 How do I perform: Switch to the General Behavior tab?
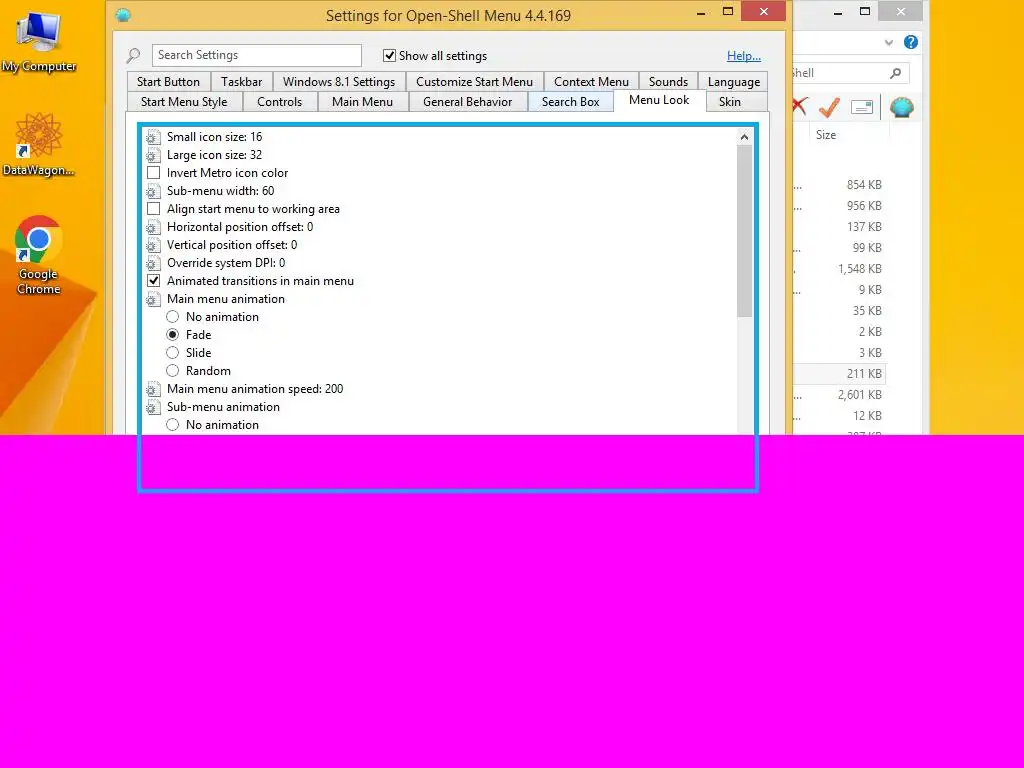point(468,102)
